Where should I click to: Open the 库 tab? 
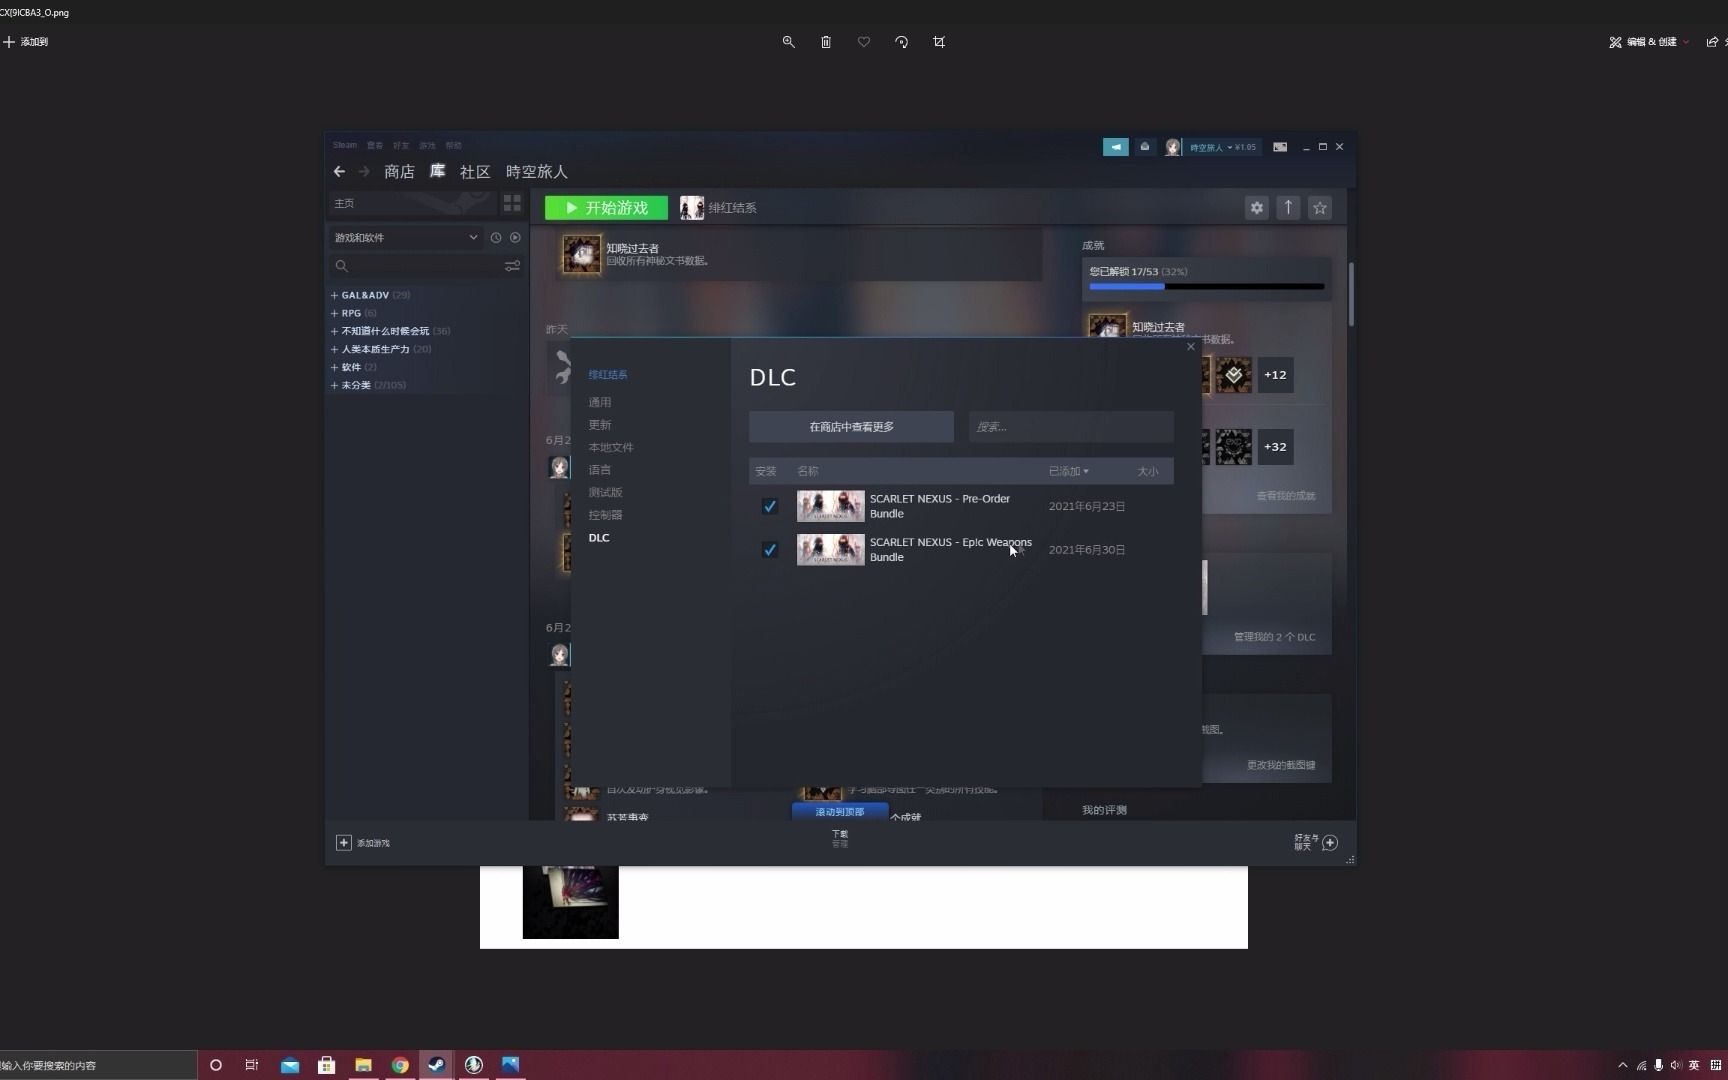437,172
